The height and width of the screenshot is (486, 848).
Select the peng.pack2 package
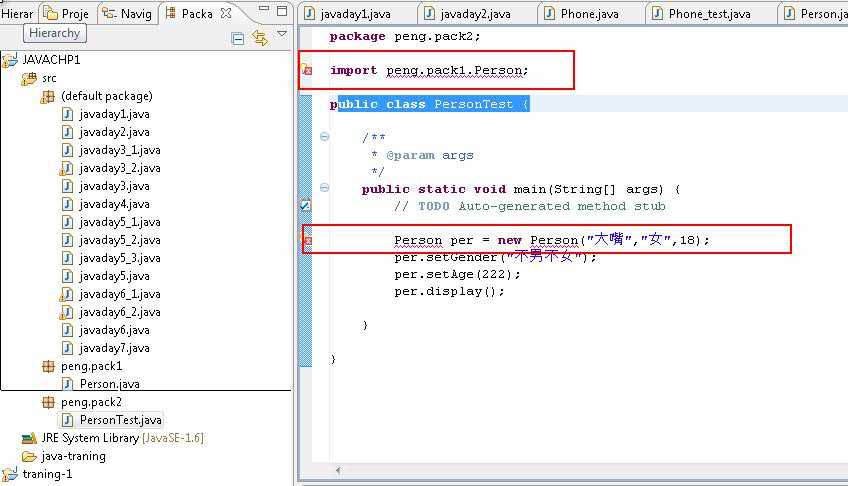point(91,402)
